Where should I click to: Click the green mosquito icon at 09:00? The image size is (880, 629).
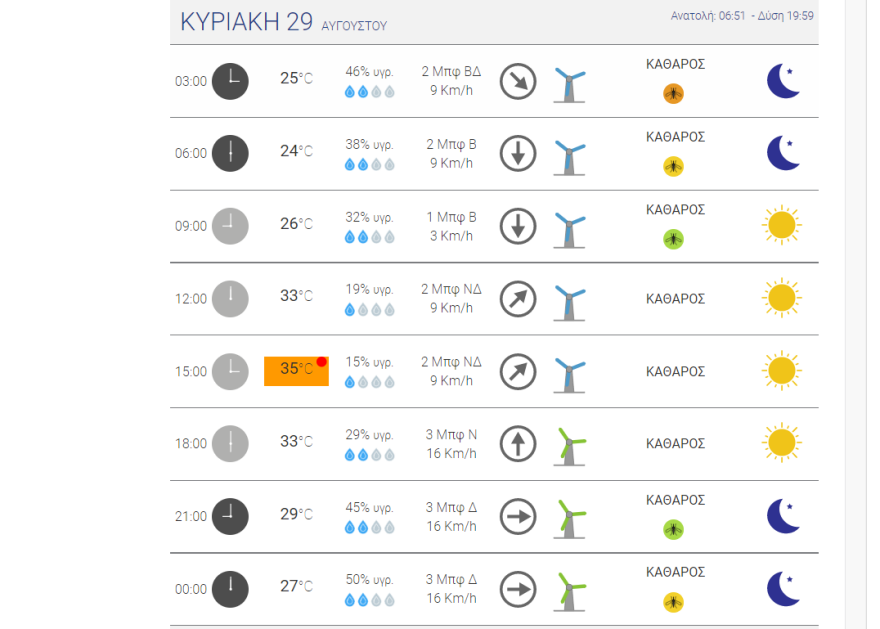tap(674, 239)
